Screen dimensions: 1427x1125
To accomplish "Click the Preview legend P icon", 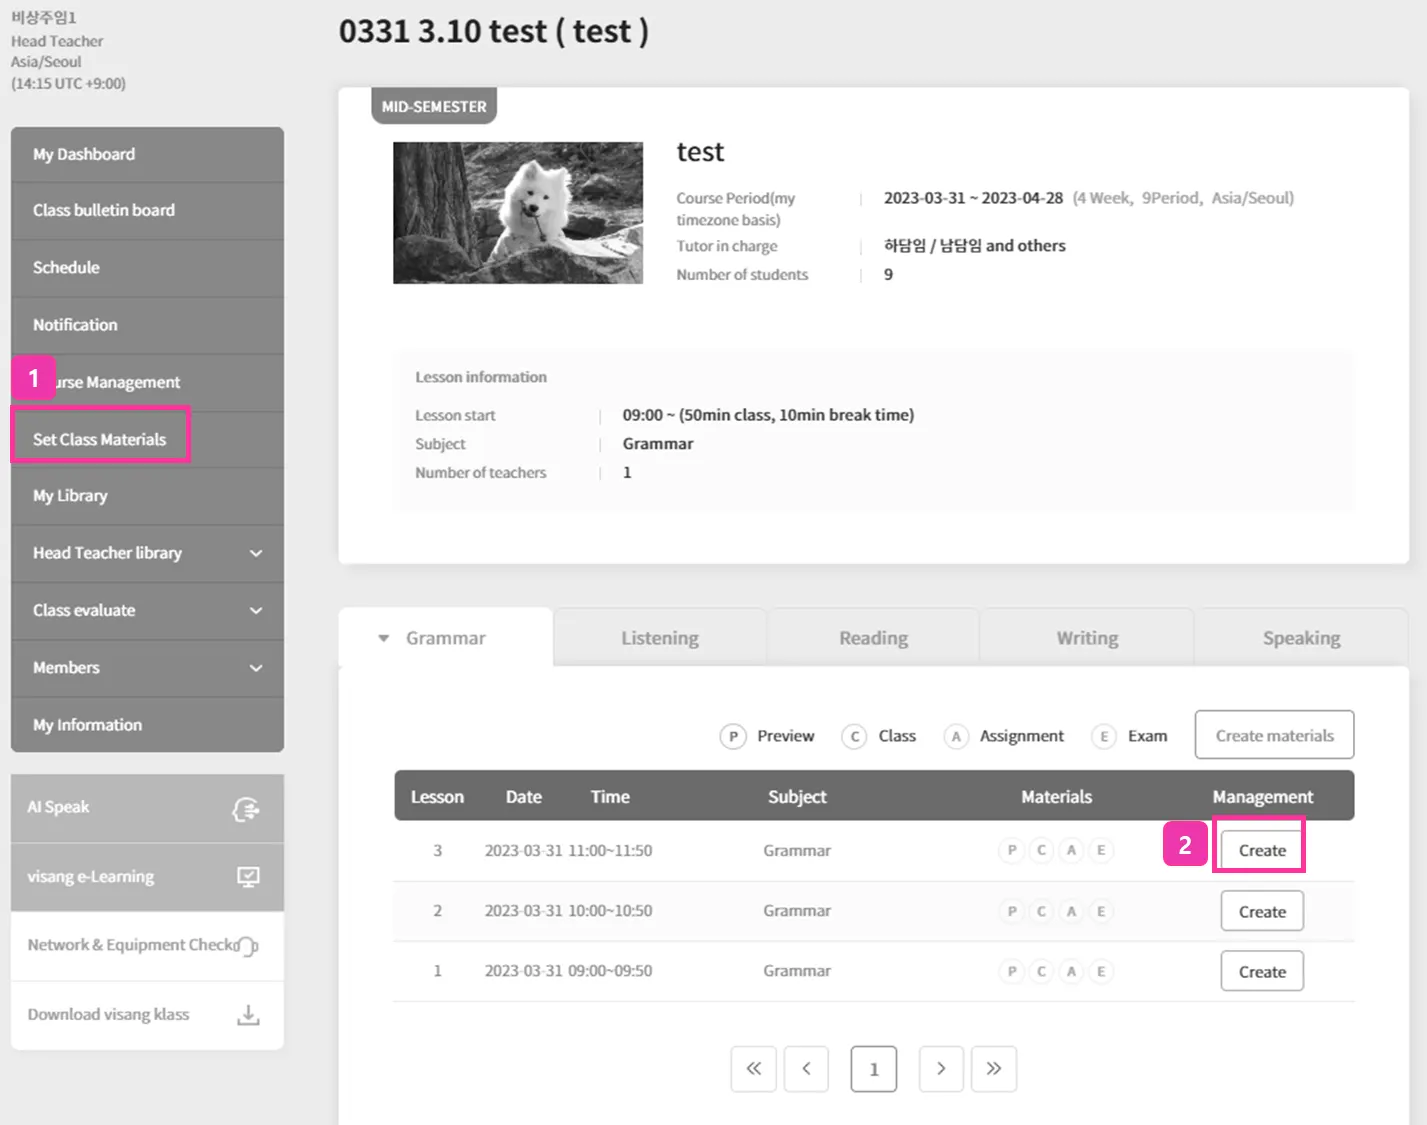I will click(733, 736).
